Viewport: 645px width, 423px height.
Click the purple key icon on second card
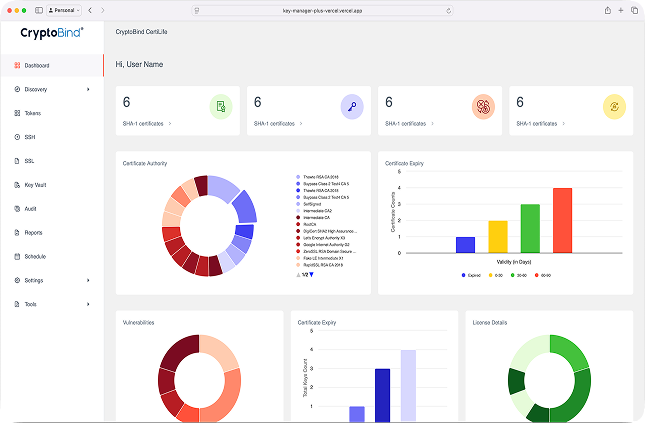pyautogui.click(x=351, y=106)
